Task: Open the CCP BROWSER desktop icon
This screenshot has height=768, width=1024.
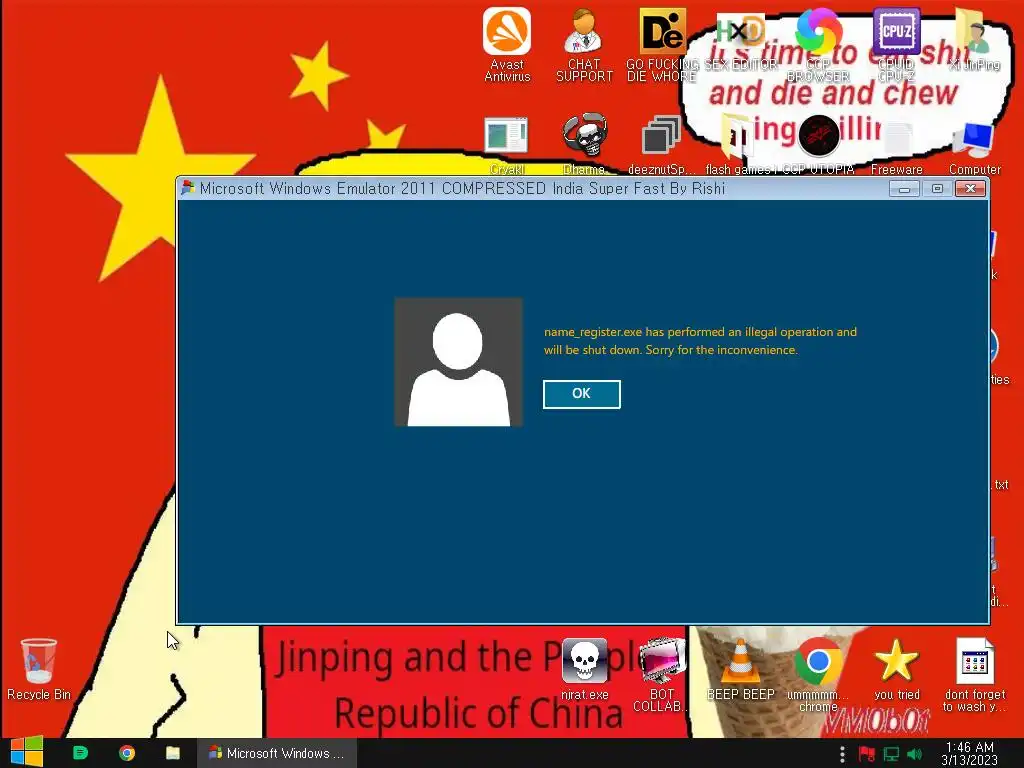Action: coord(818,44)
